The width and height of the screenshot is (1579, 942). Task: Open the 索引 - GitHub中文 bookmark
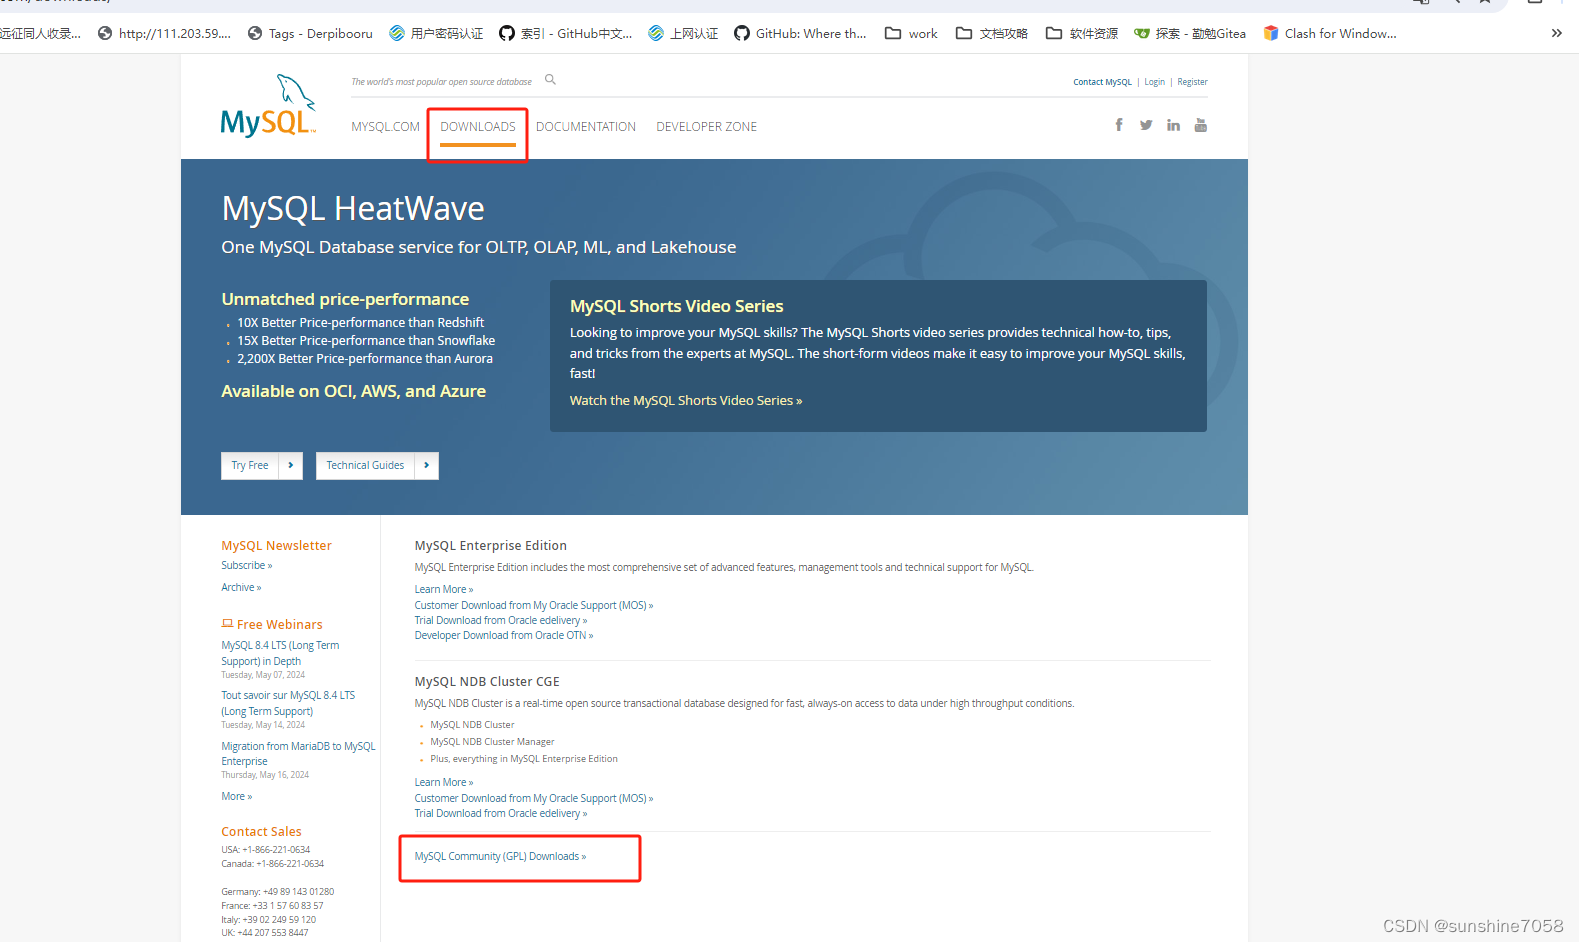click(x=566, y=33)
